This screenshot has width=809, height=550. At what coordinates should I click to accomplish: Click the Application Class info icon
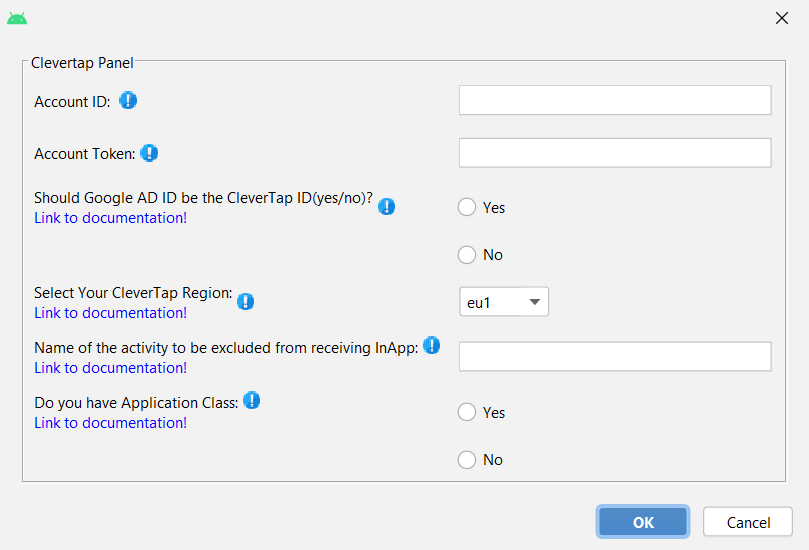[252, 400]
